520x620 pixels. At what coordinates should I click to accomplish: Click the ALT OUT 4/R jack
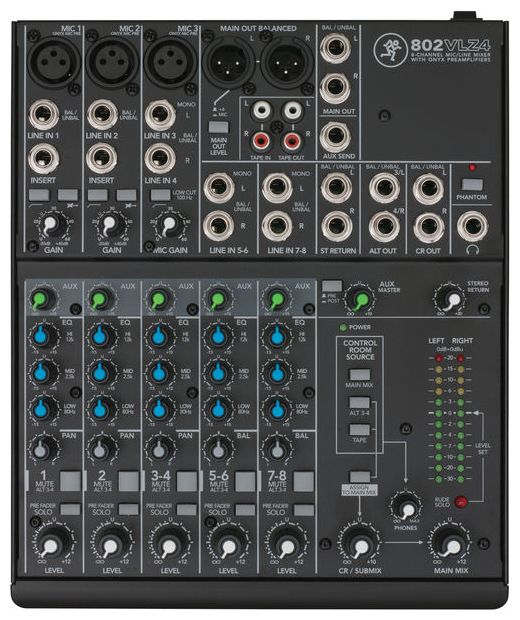coord(384,226)
